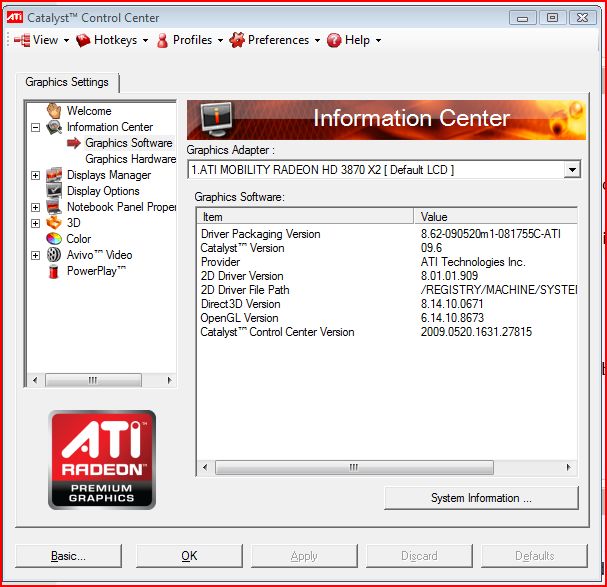Select the OpenGL Version row
The width and height of the screenshot is (607, 587).
tap(387, 318)
